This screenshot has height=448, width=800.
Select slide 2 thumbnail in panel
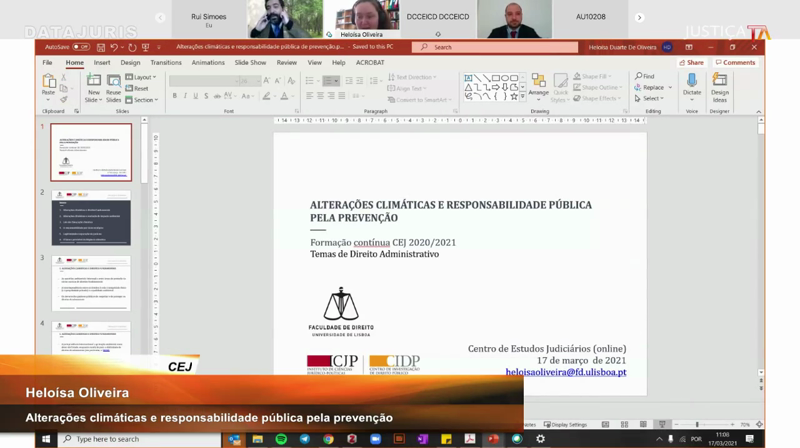(91, 217)
